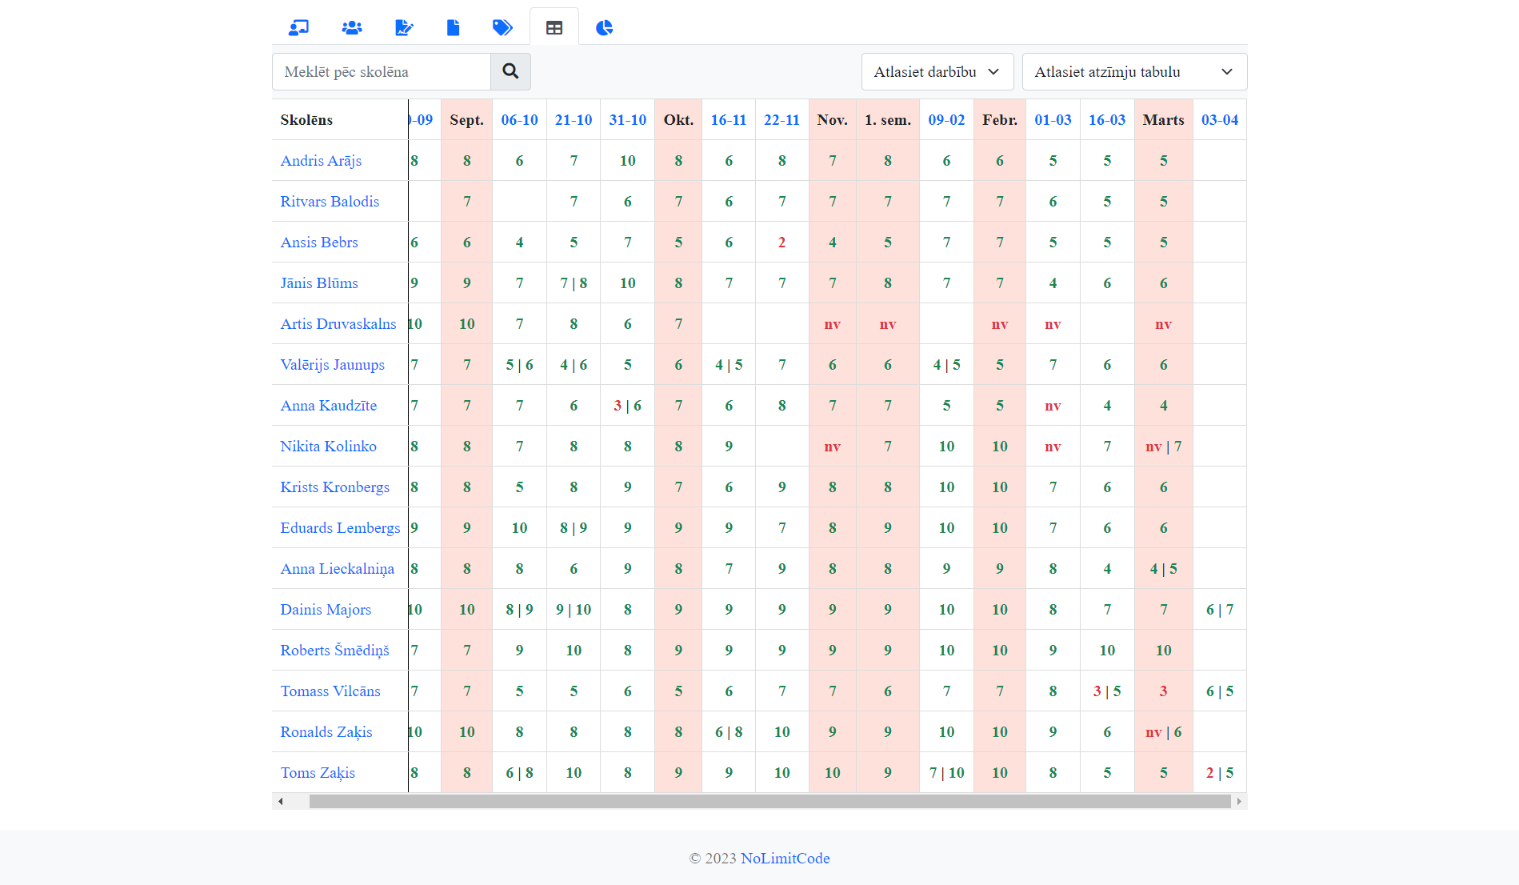The width and height of the screenshot is (1519, 885).
Task: Click the horizontal scrollbar right arrow
Action: (1239, 801)
